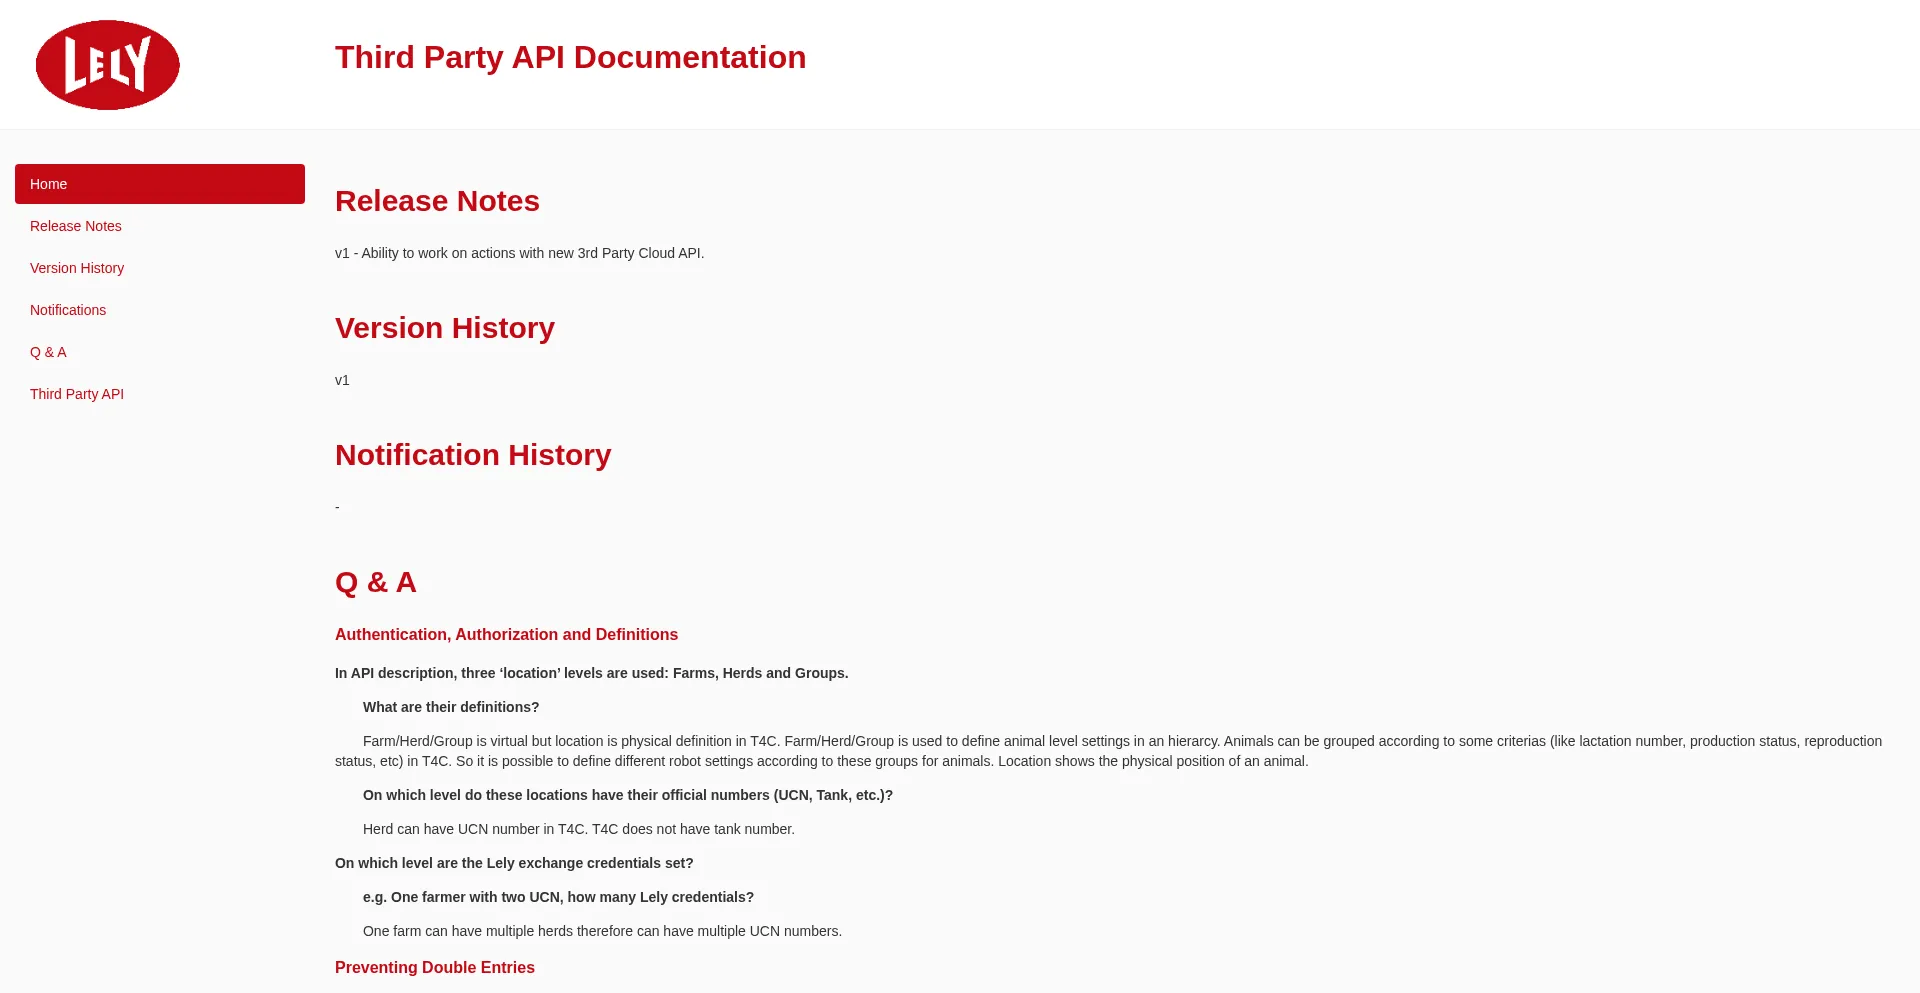Image resolution: width=1920 pixels, height=993 pixels.
Task: Click the Release Notes heading
Action: [437, 201]
